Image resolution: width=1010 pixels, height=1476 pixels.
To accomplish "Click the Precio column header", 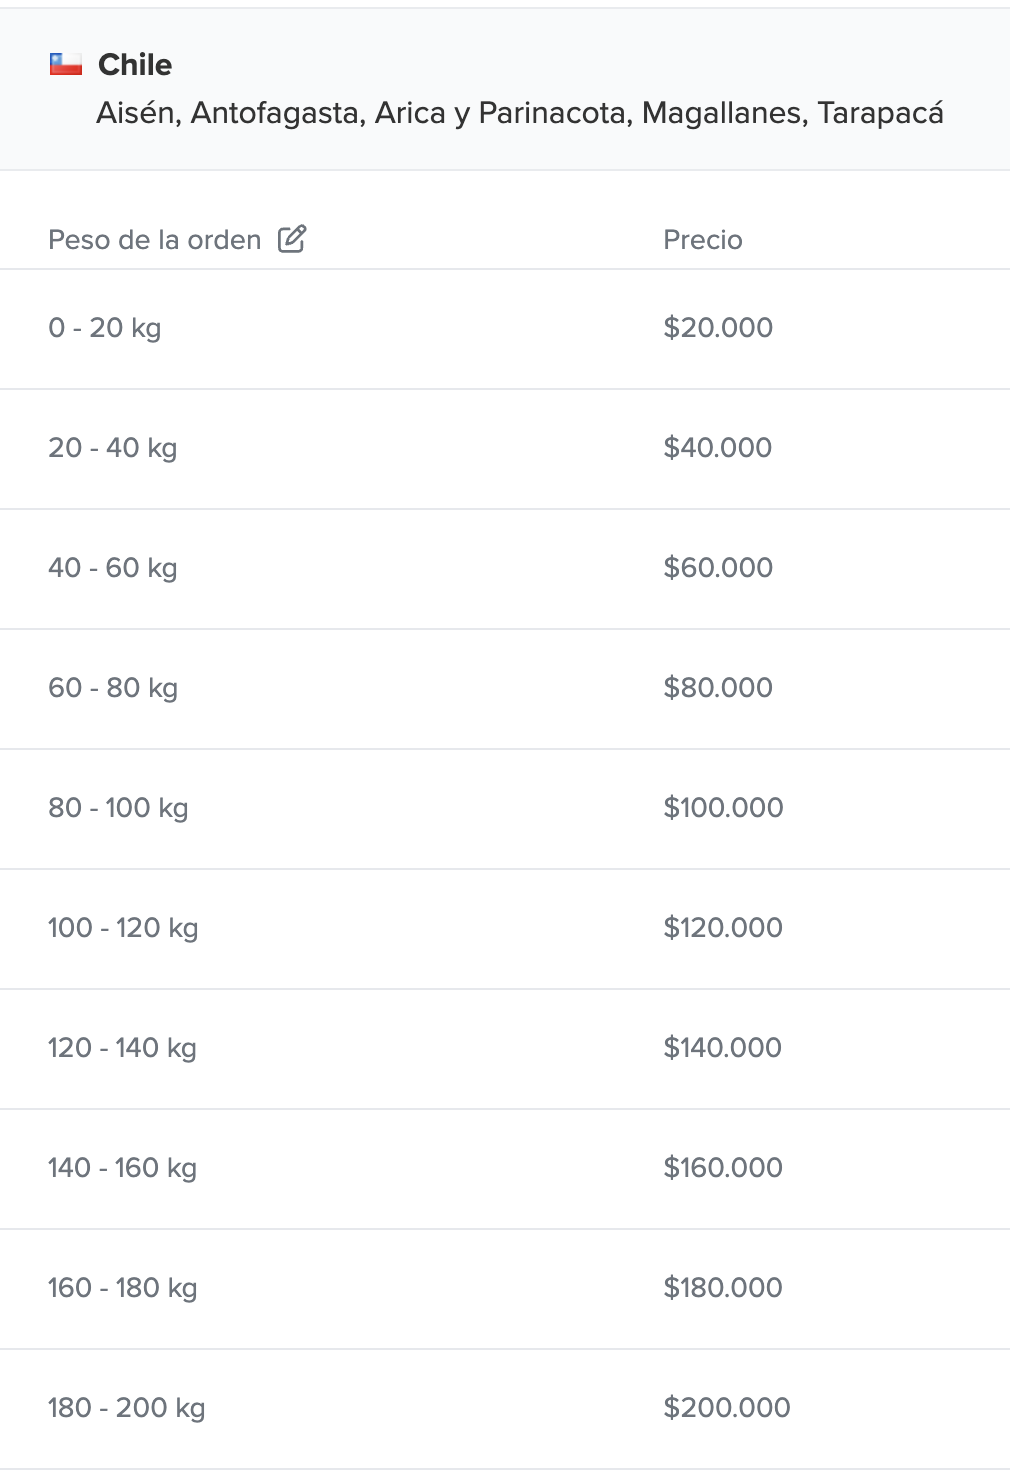I will point(703,240).
